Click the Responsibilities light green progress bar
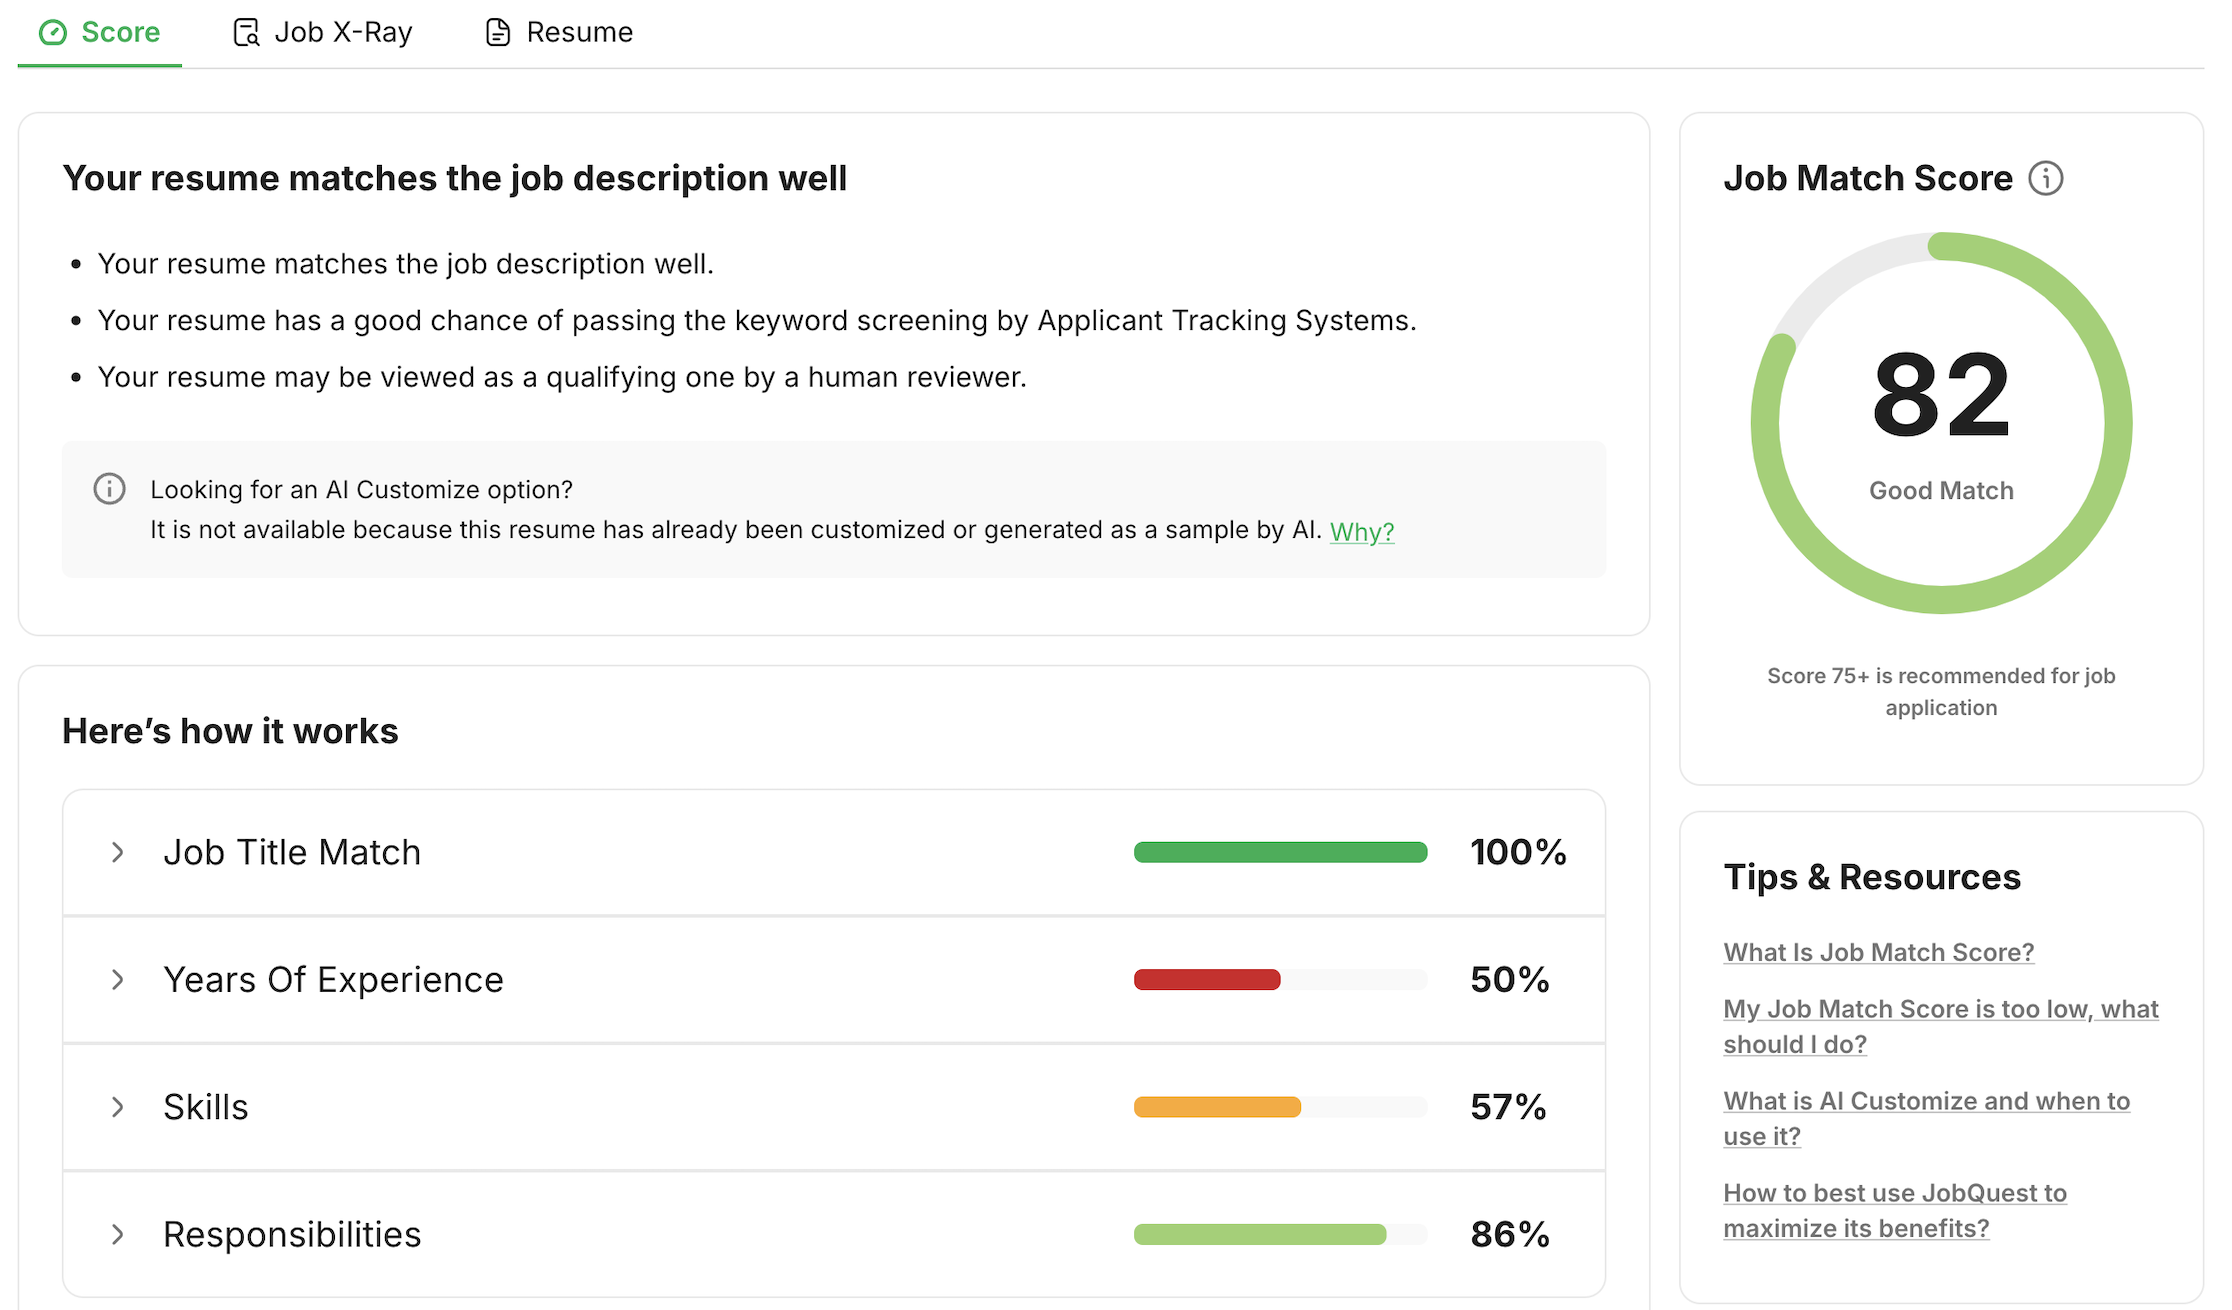2232x1310 pixels. tap(1260, 1234)
